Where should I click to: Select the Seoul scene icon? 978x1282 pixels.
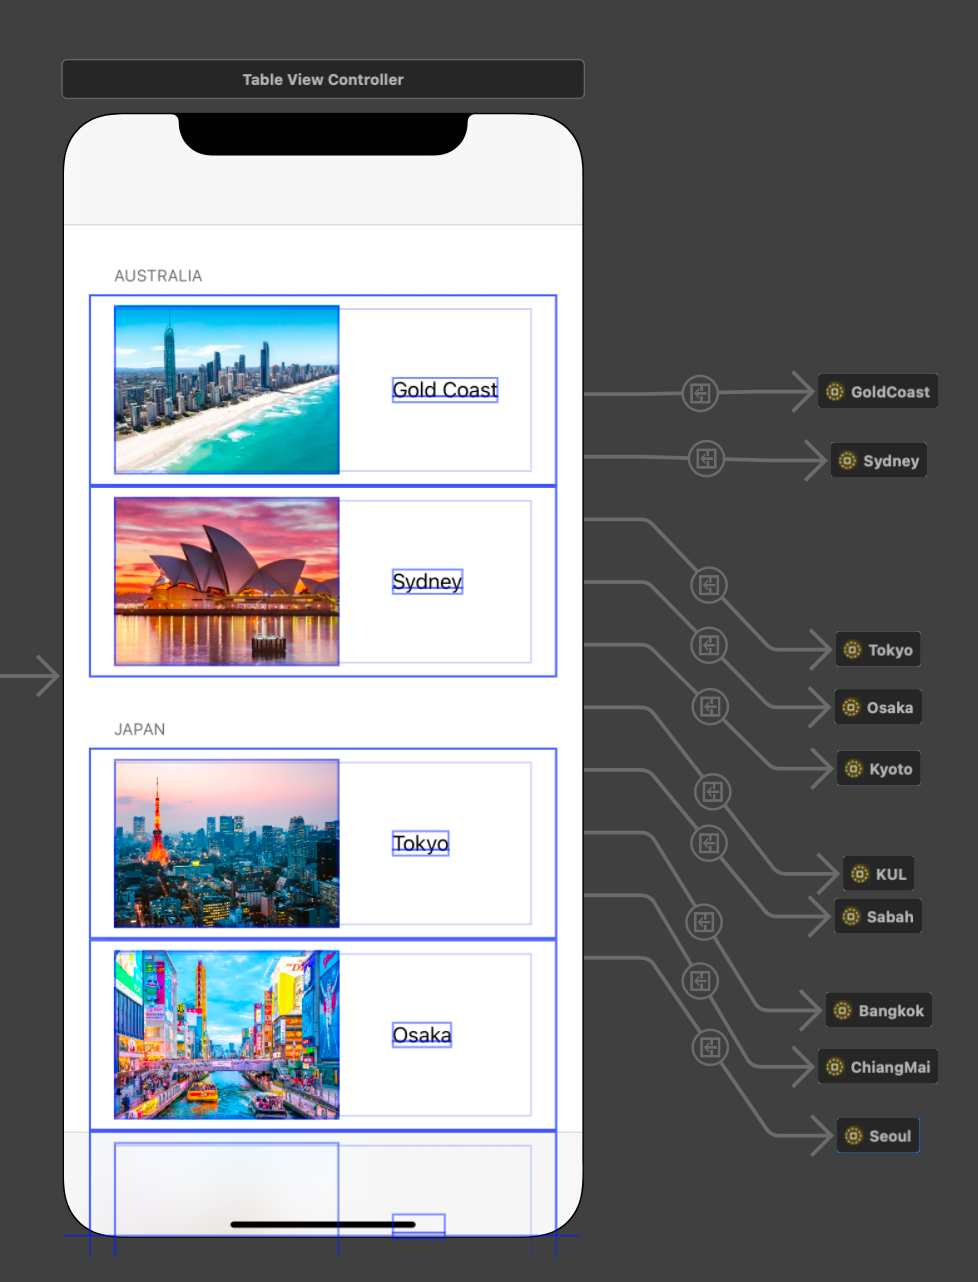(877, 1135)
